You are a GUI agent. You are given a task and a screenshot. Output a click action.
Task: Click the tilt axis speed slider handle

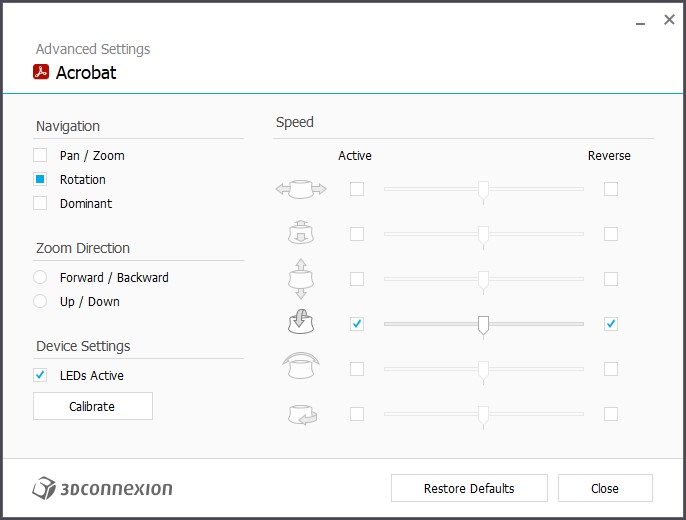[x=483, y=326]
